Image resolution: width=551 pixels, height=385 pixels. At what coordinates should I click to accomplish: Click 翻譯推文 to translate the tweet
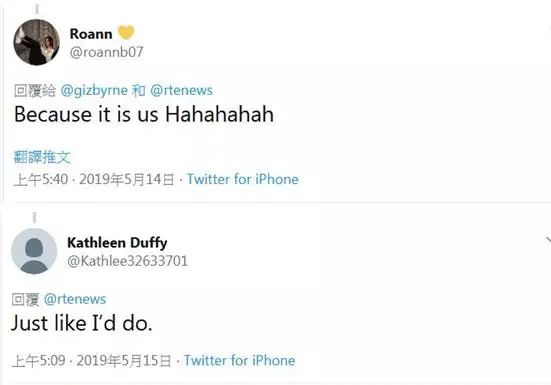(42, 157)
